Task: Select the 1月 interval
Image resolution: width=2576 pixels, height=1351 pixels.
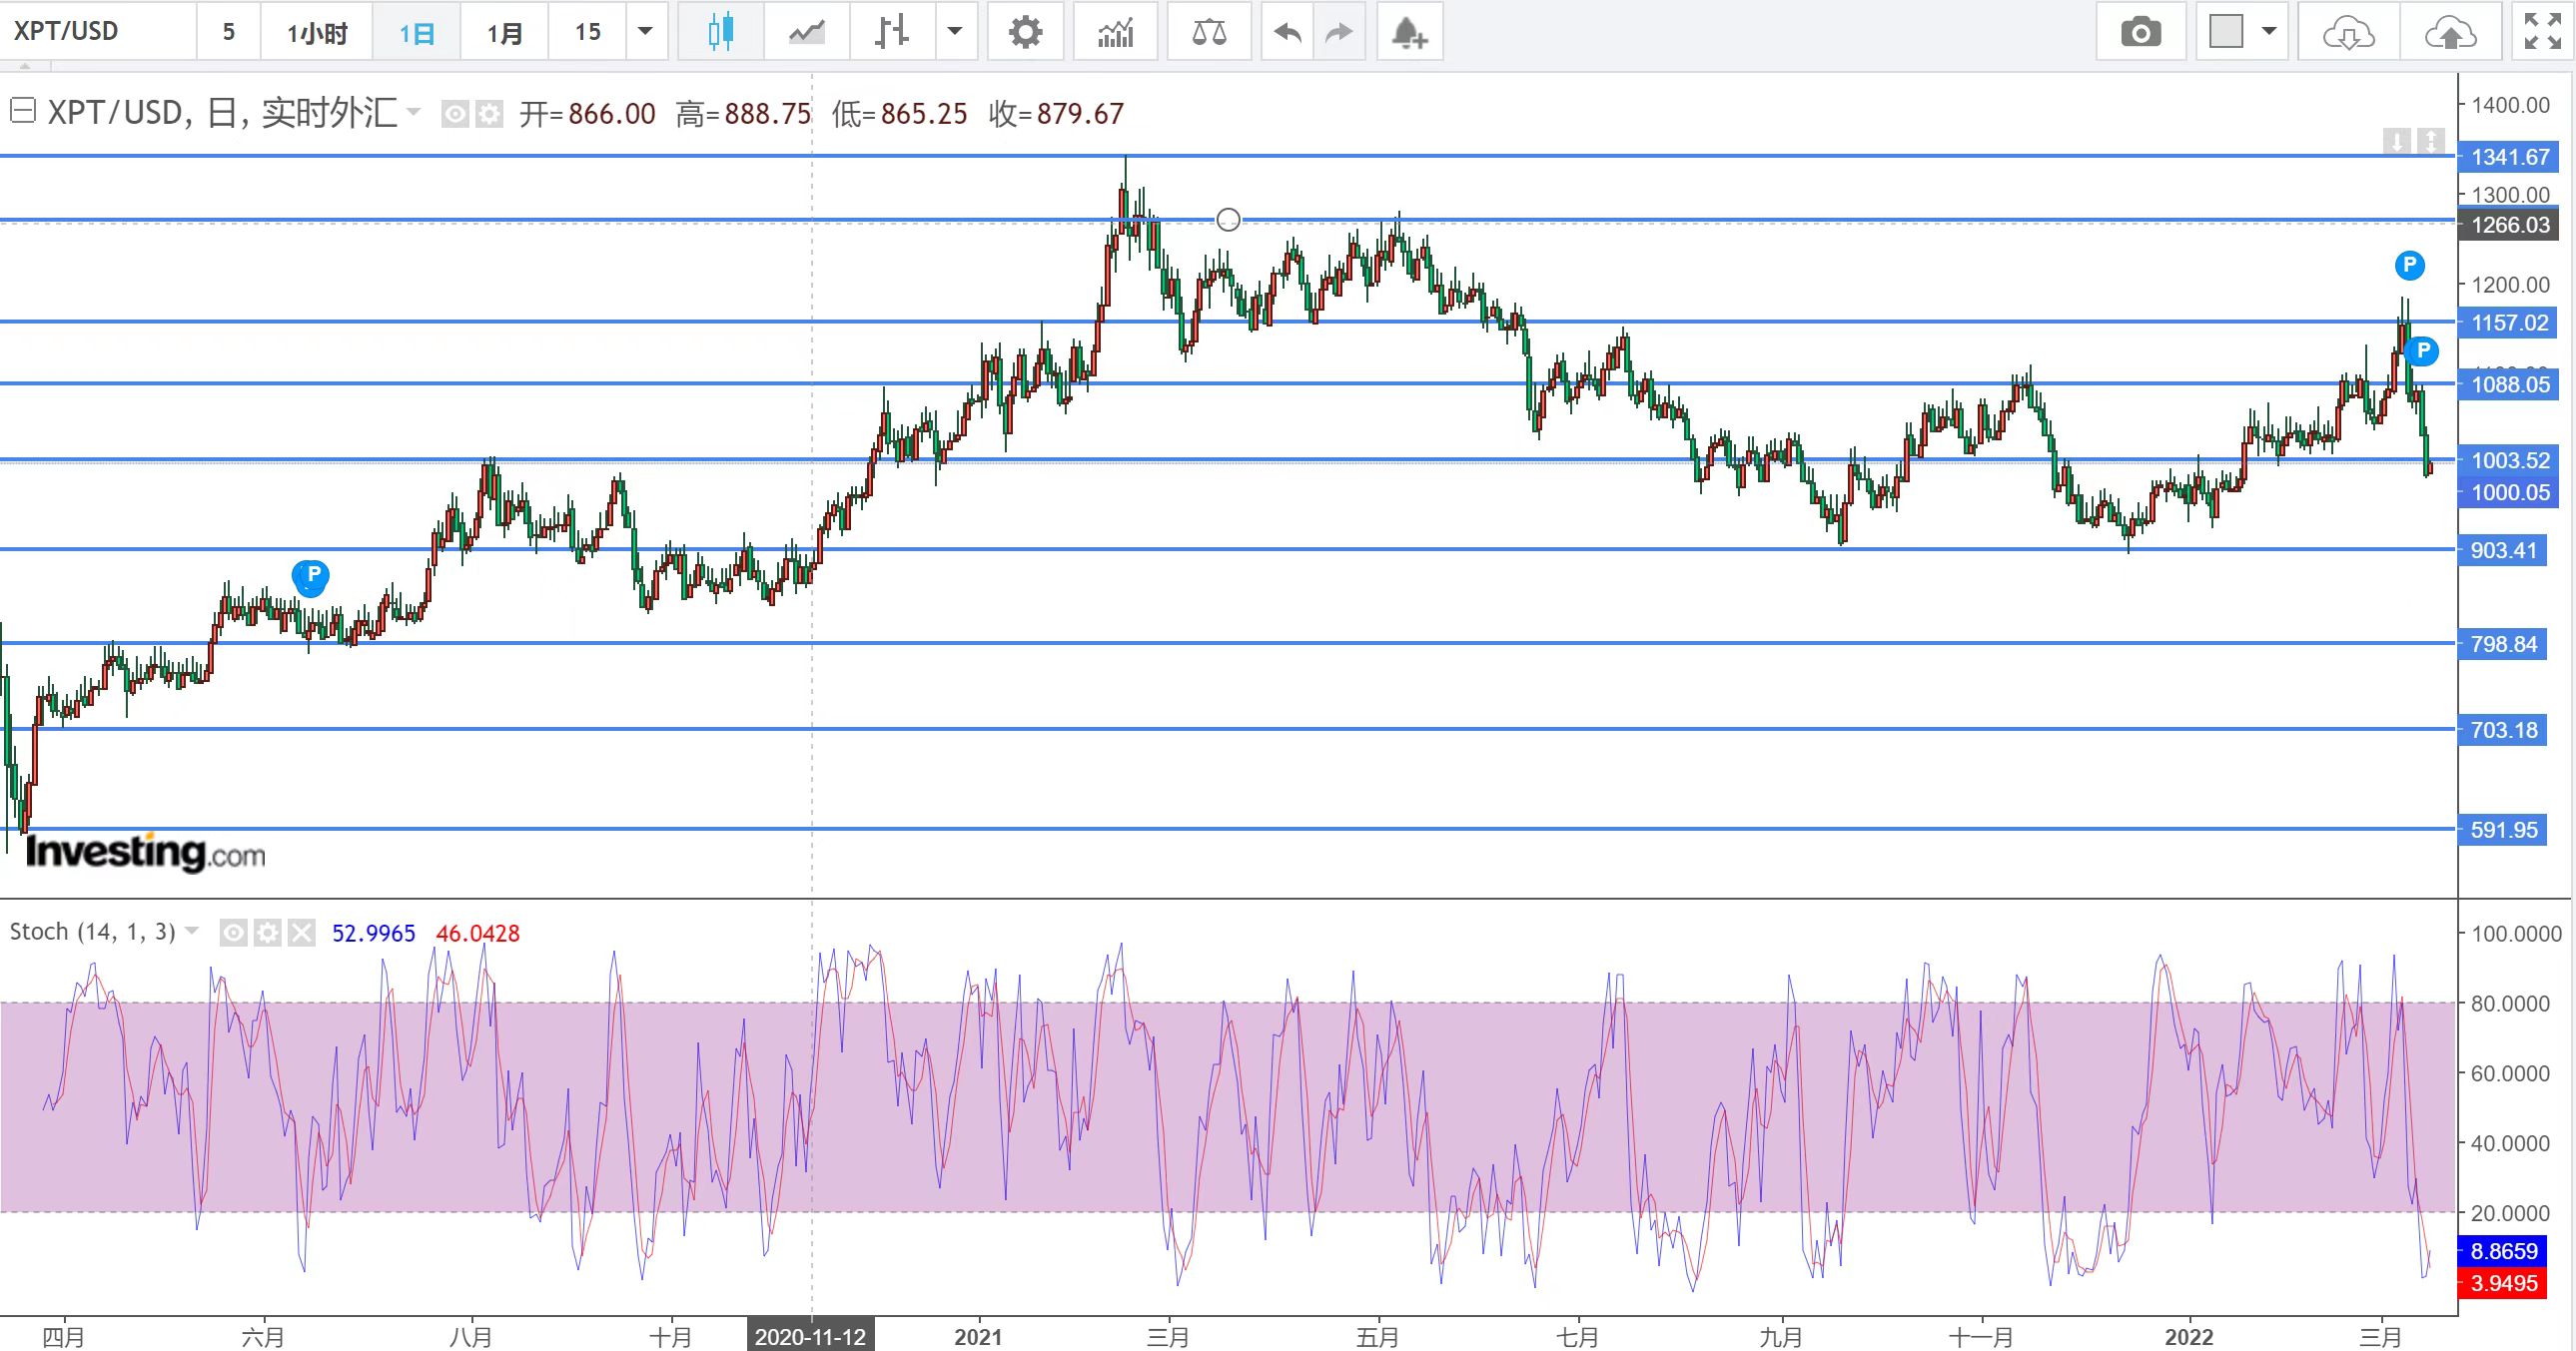Action: click(505, 32)
